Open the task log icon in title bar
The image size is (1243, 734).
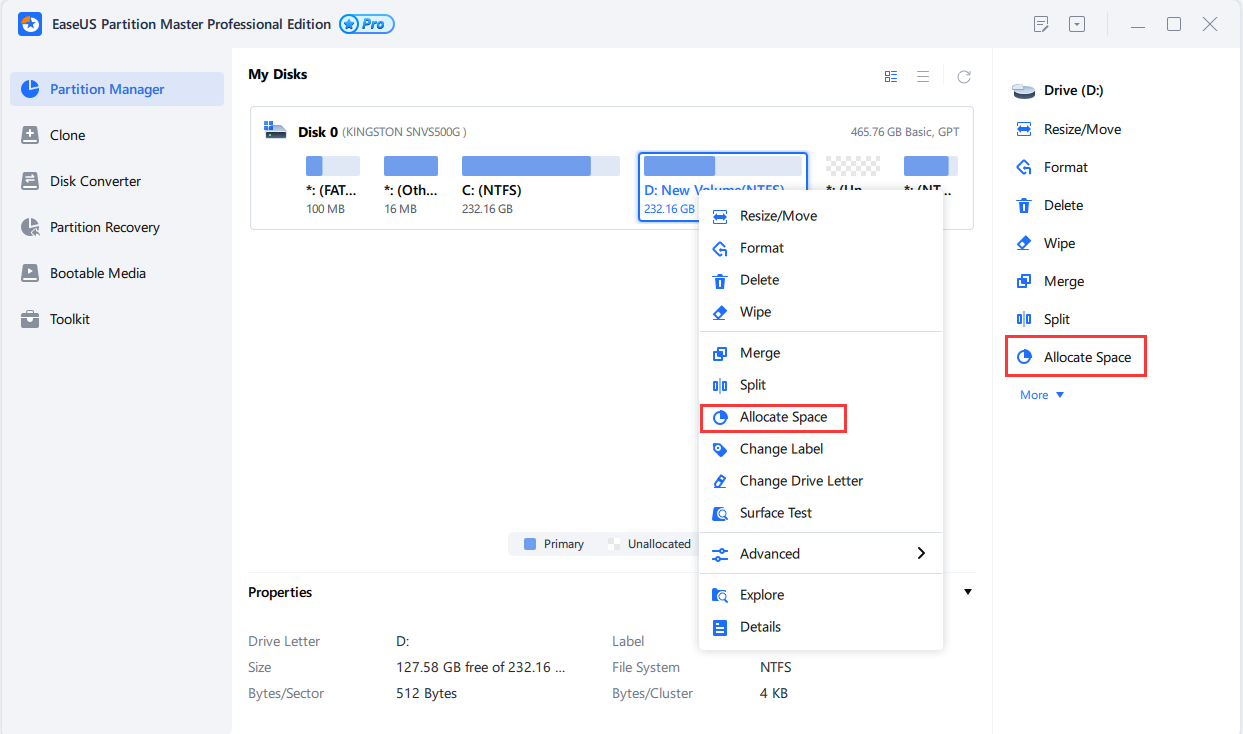tap(1041, 24)
